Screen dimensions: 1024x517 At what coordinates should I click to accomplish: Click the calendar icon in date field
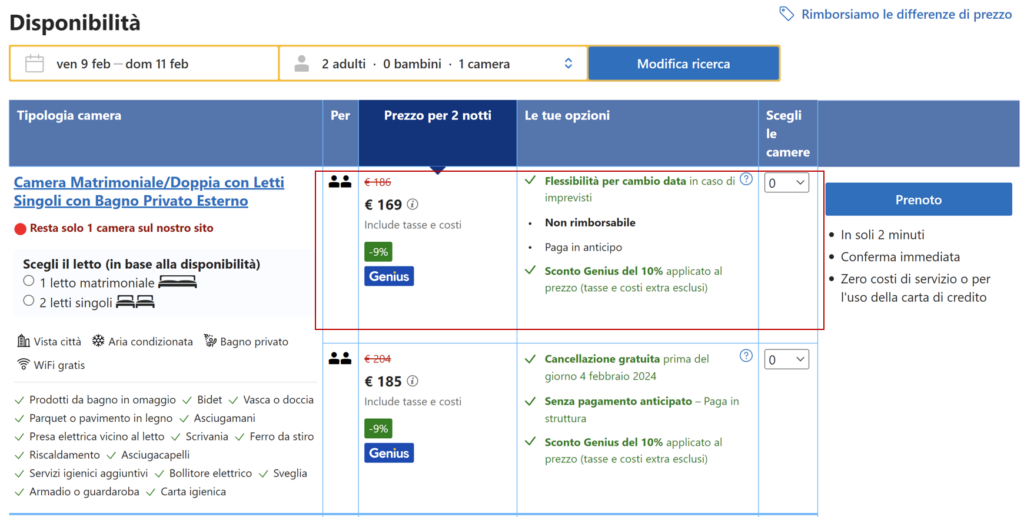pos(34,64)
